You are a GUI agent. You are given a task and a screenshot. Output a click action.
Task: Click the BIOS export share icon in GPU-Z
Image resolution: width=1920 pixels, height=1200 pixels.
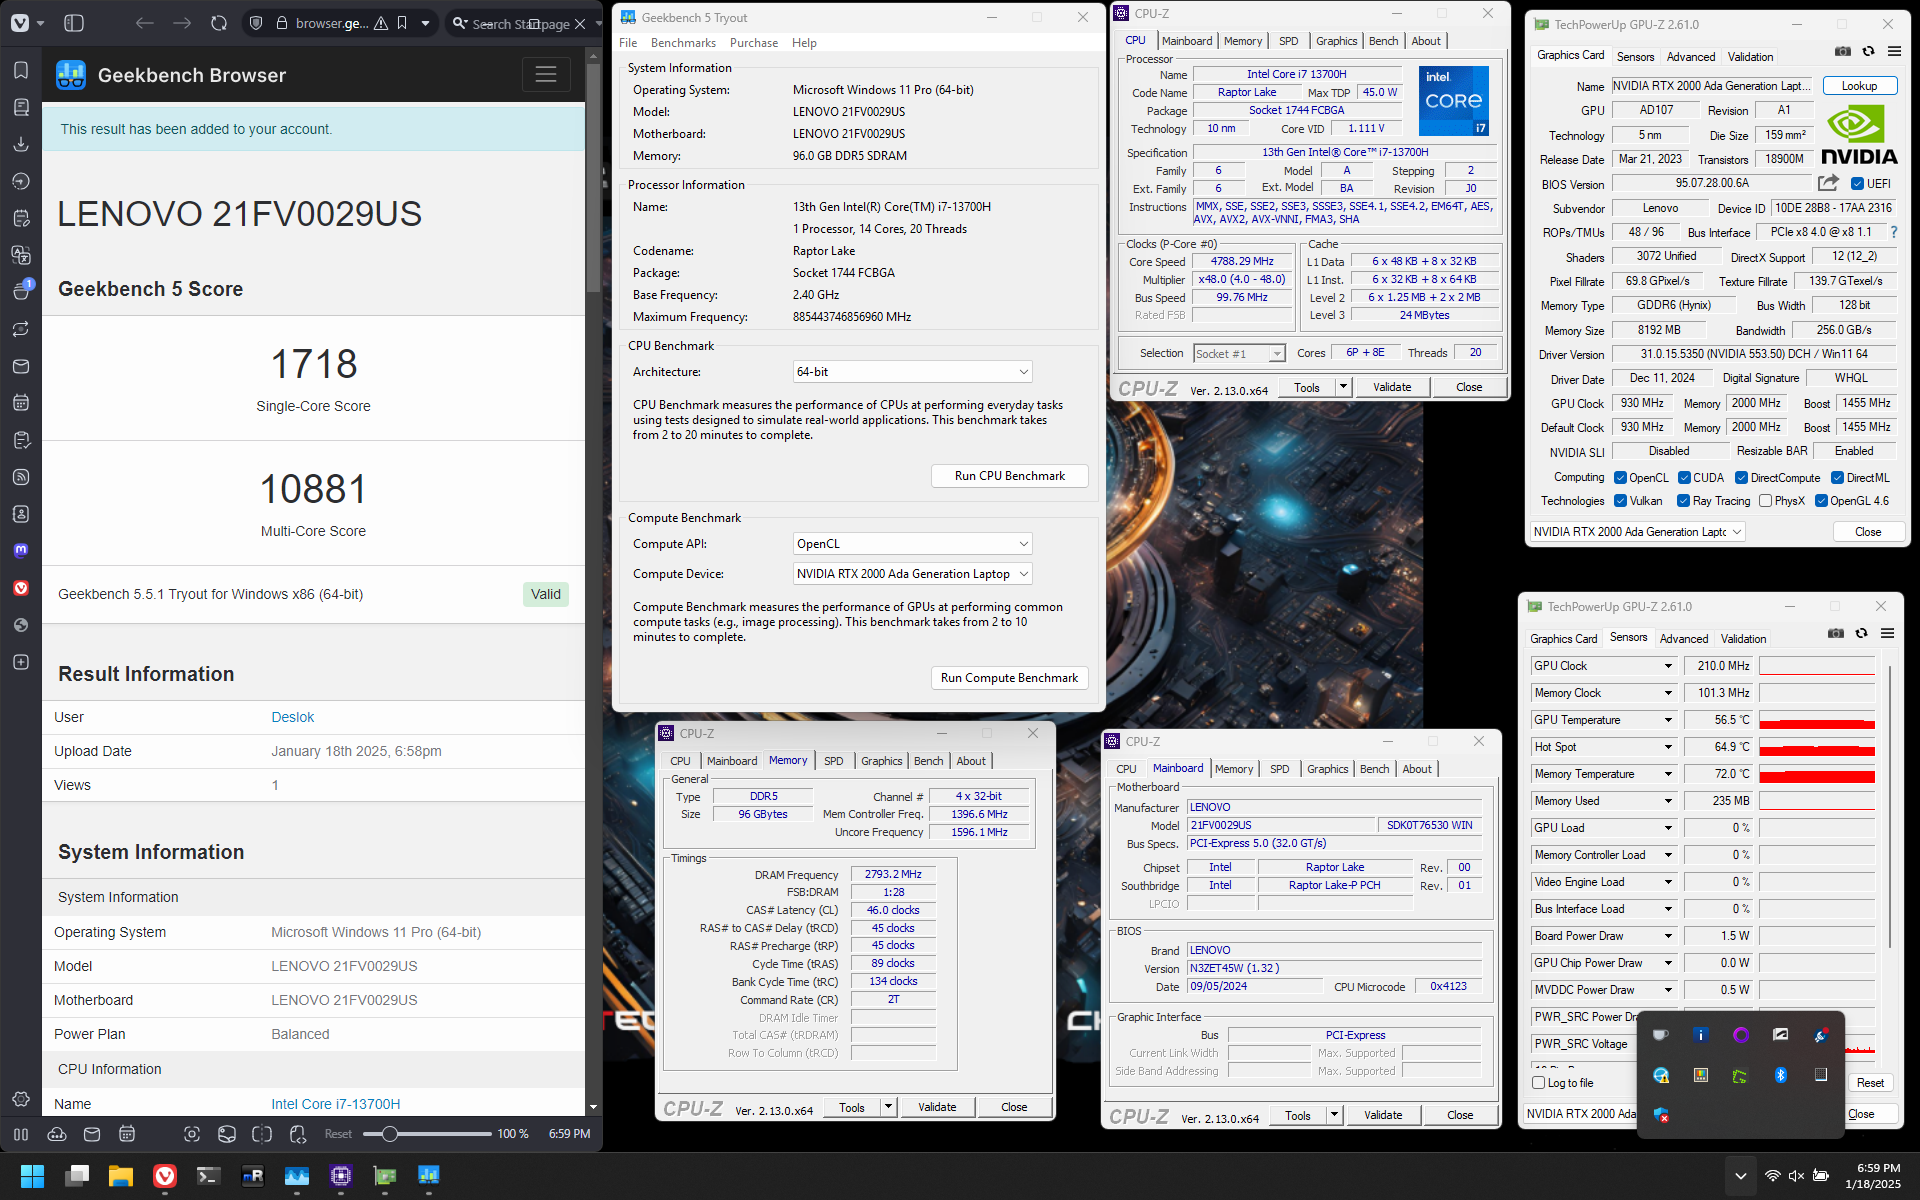click(1828, 183)
